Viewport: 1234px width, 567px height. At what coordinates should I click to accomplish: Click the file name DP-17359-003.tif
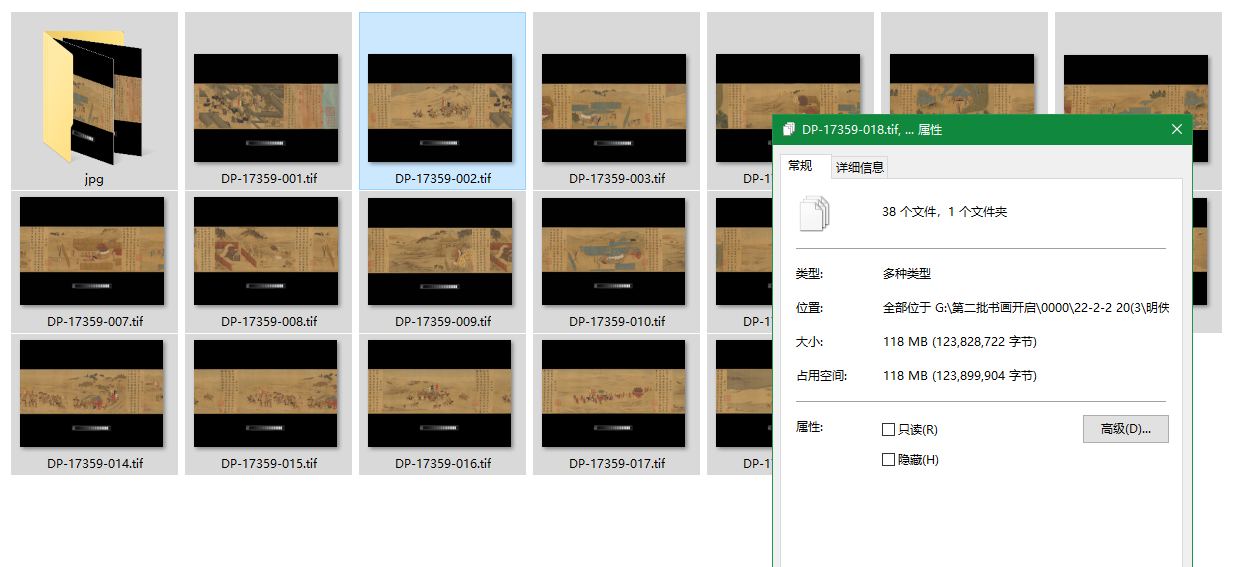(x=617, y=179)
